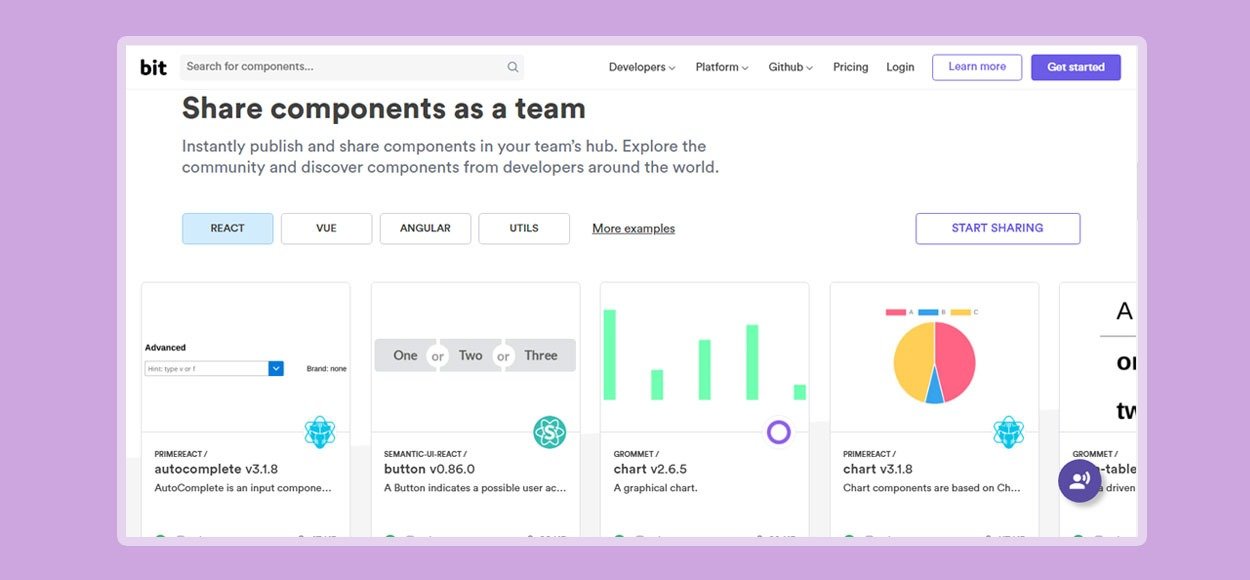The height and width of the screenshot is (580, 1250).
Task: Select the VUE tab
Action: coord(326,228)
